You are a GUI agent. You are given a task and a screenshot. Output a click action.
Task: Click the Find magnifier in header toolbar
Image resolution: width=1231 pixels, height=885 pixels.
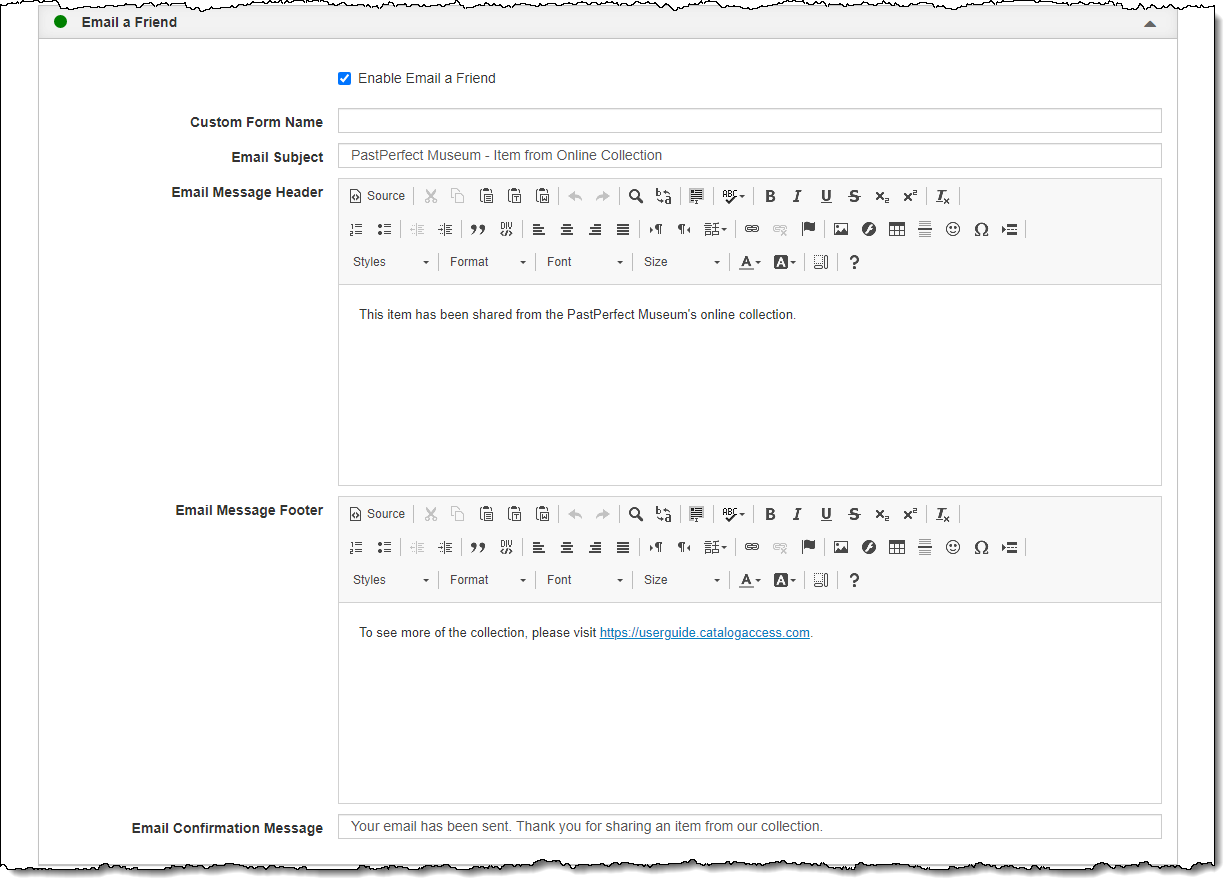pyautogui.click(x=635, y=196)
